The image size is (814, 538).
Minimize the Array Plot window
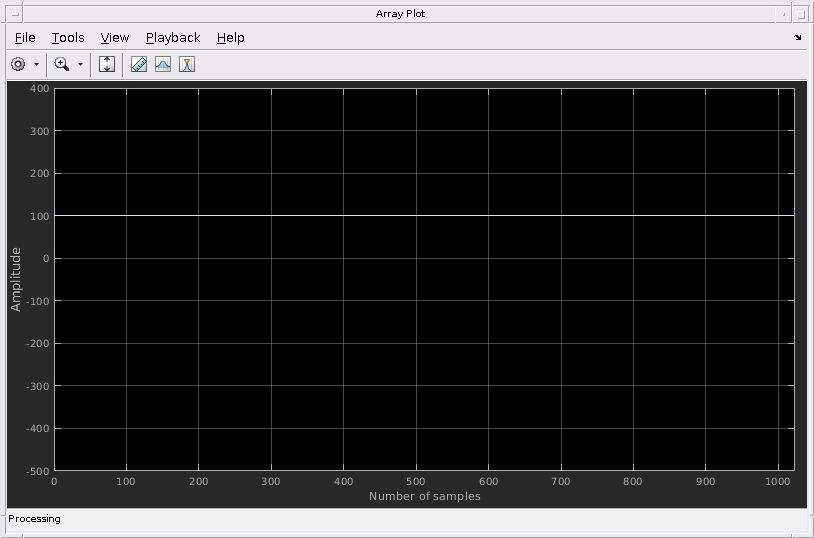pyautogui.click(x=783, y=15)
